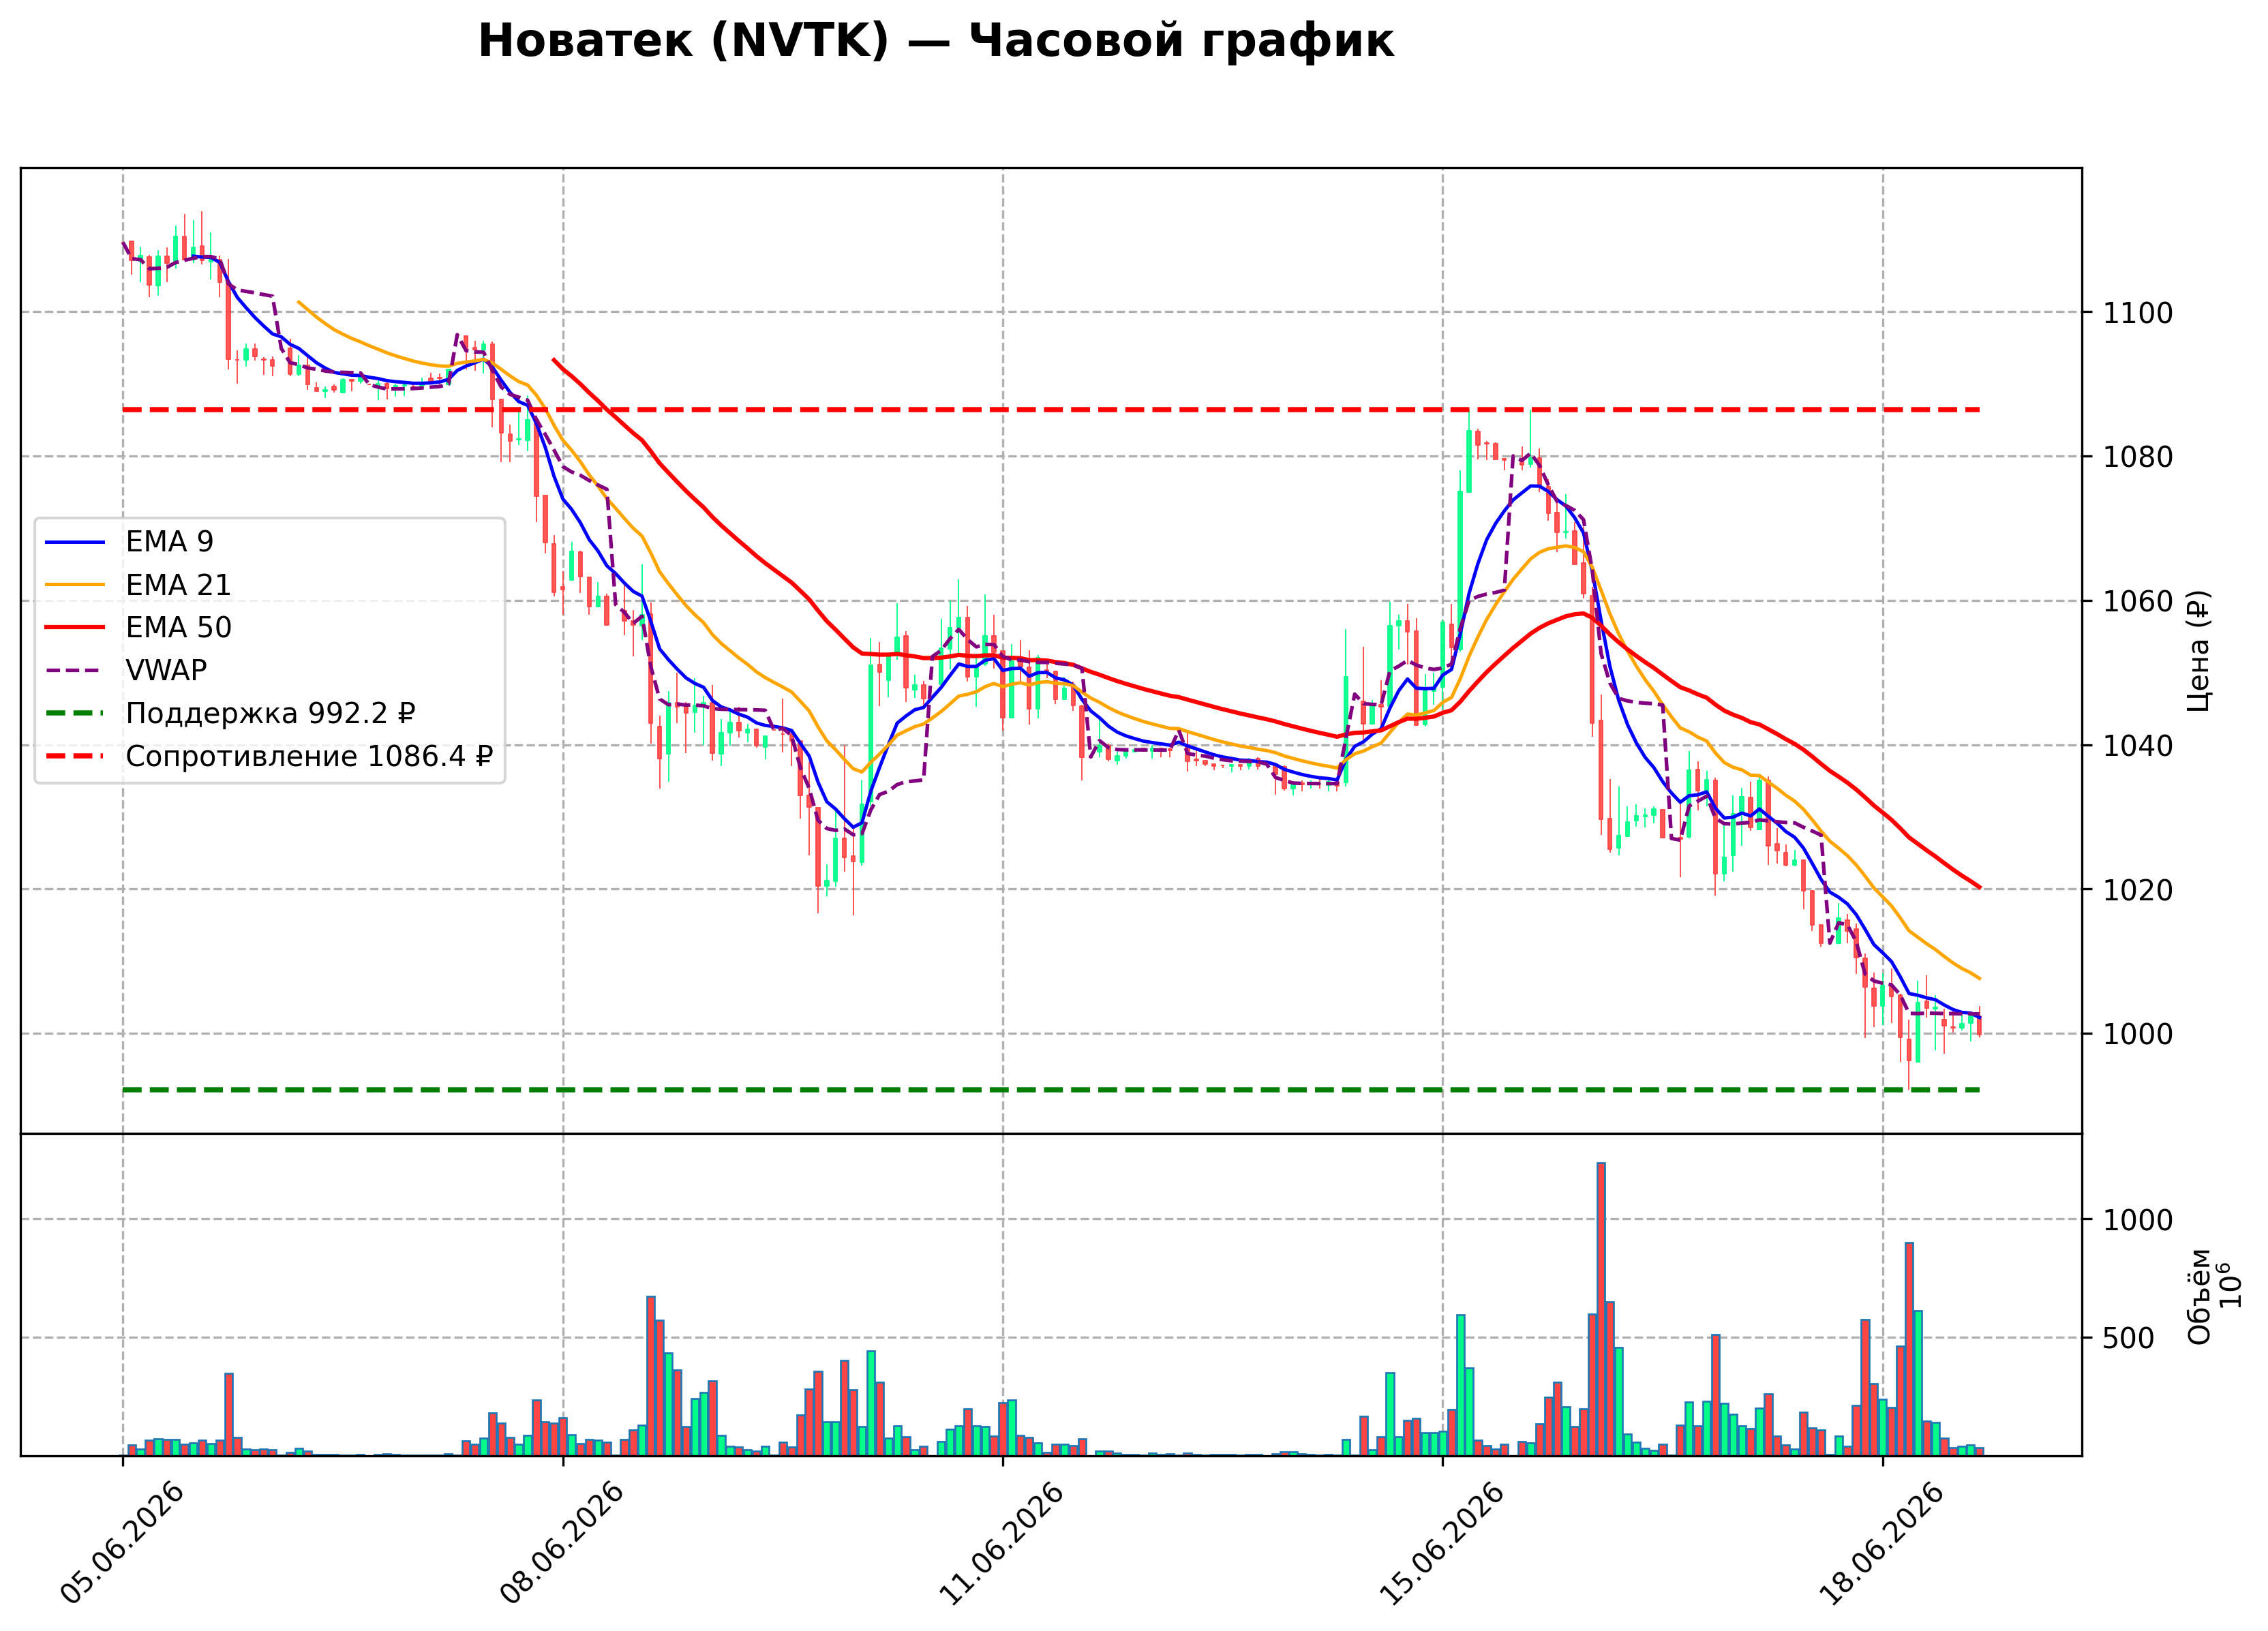Click the "VWAP" legend label
Image resolution: width=2268 pixels, height=1631 pixels.
[166, 671]
